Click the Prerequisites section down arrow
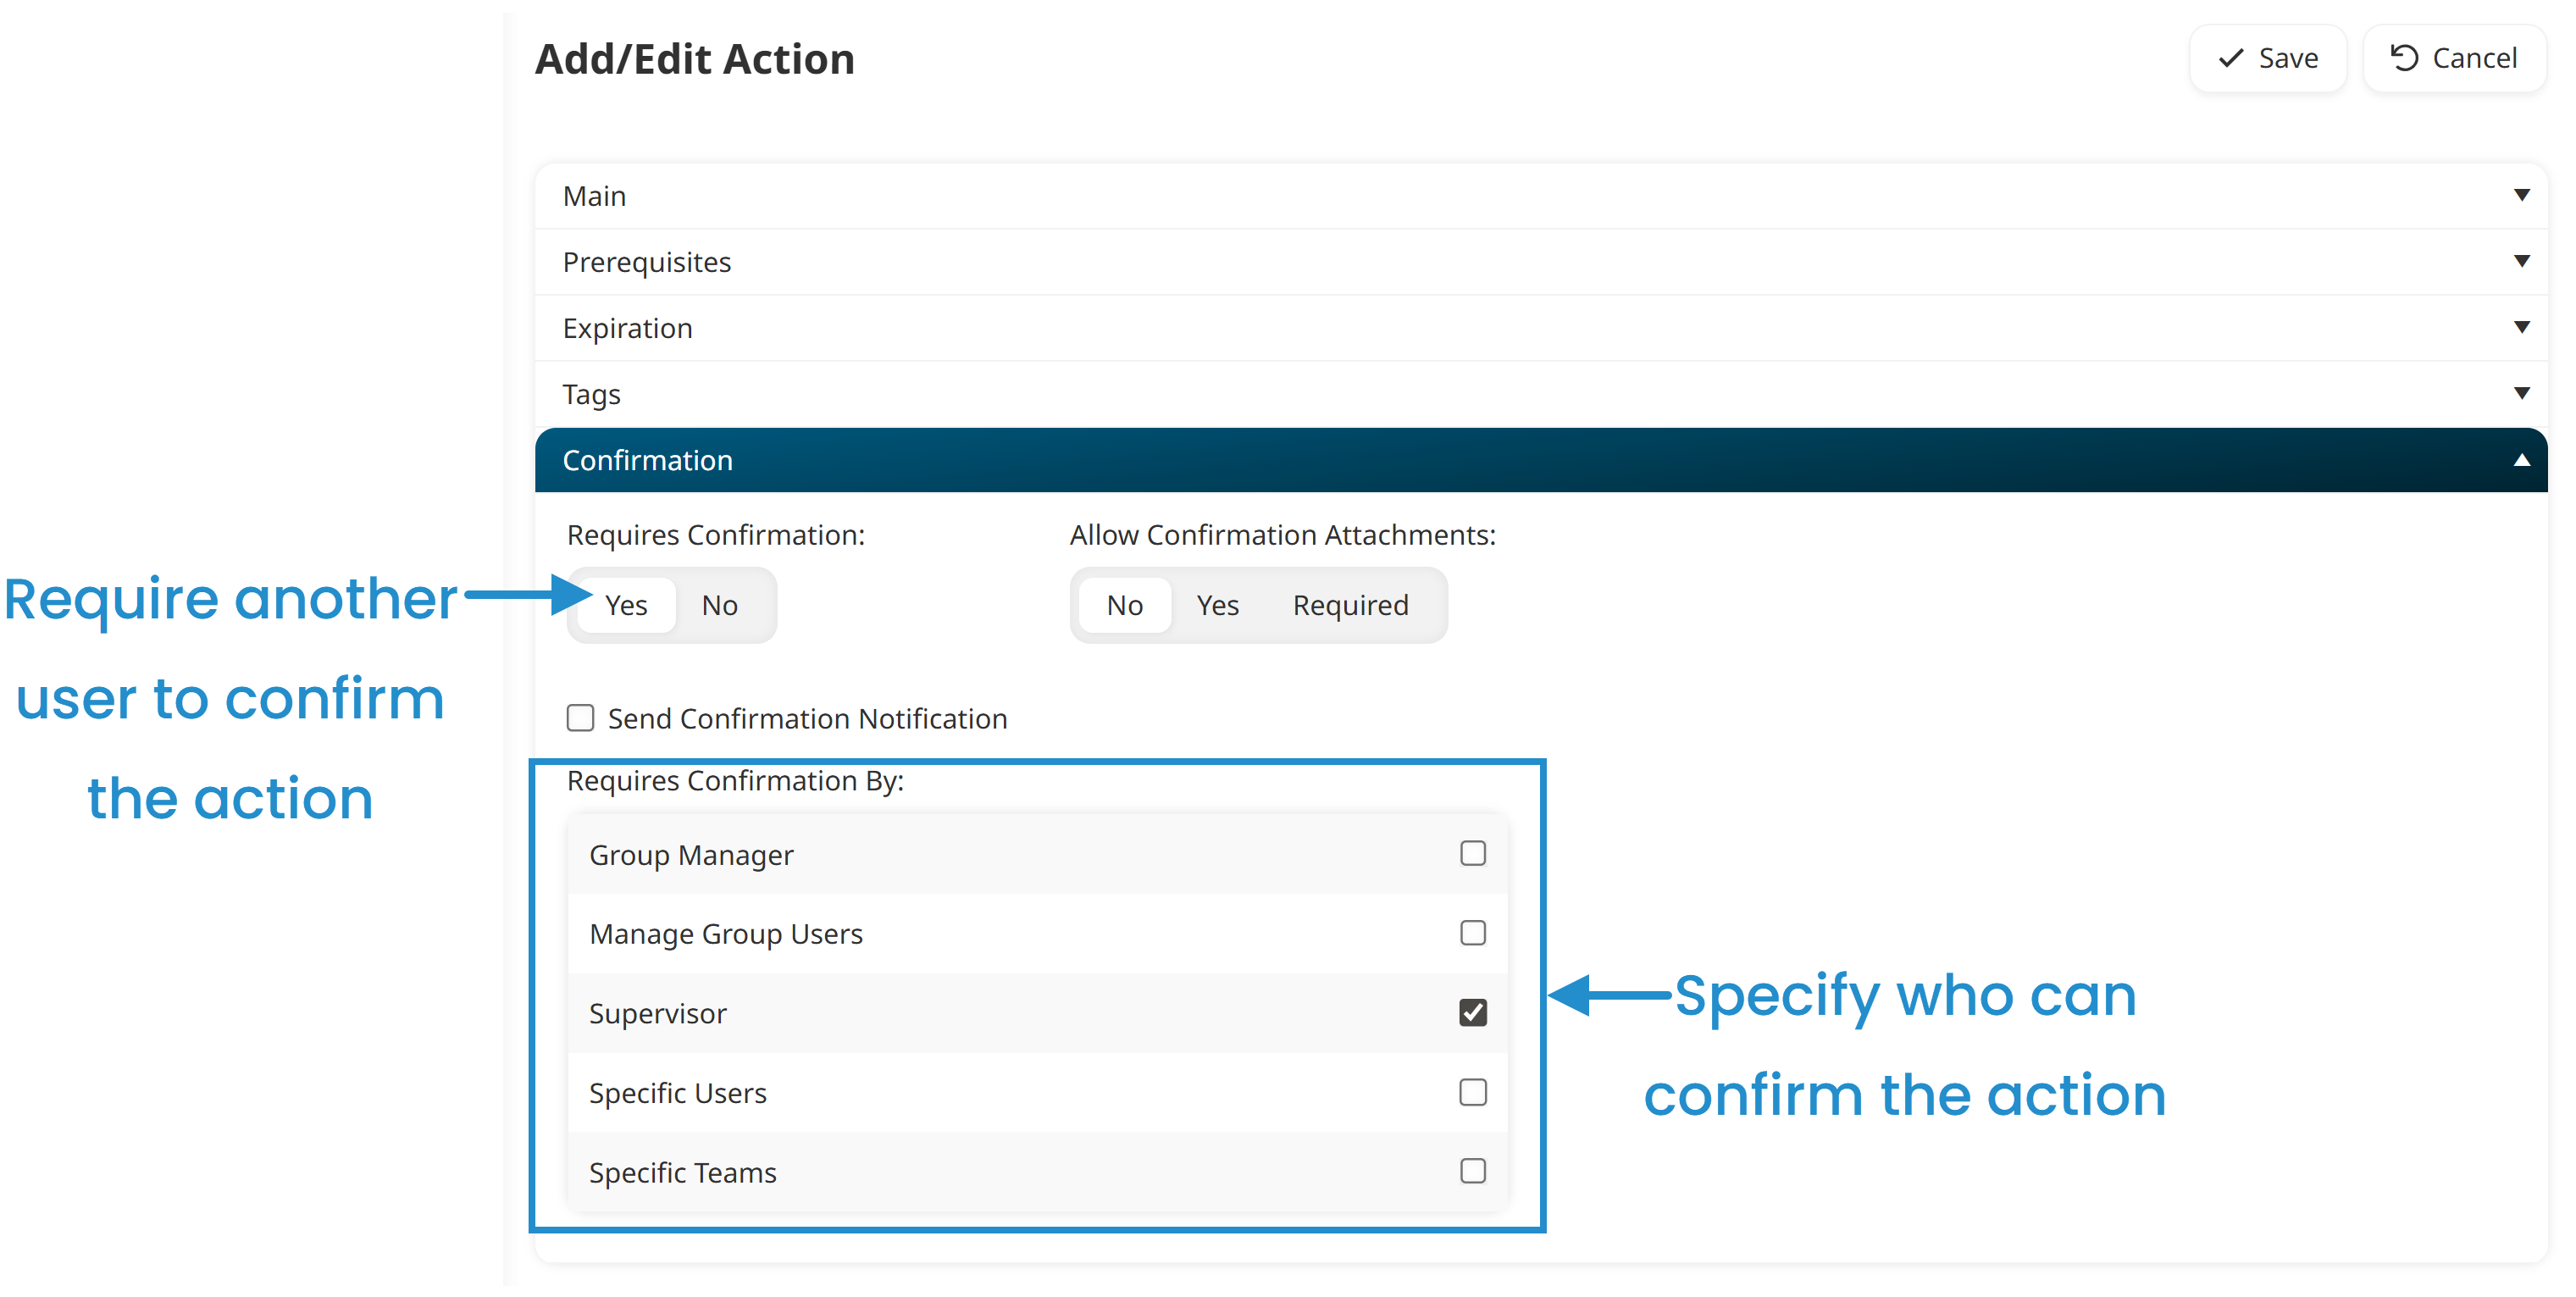The image size is (2576, 1297). pos(2521,261)
